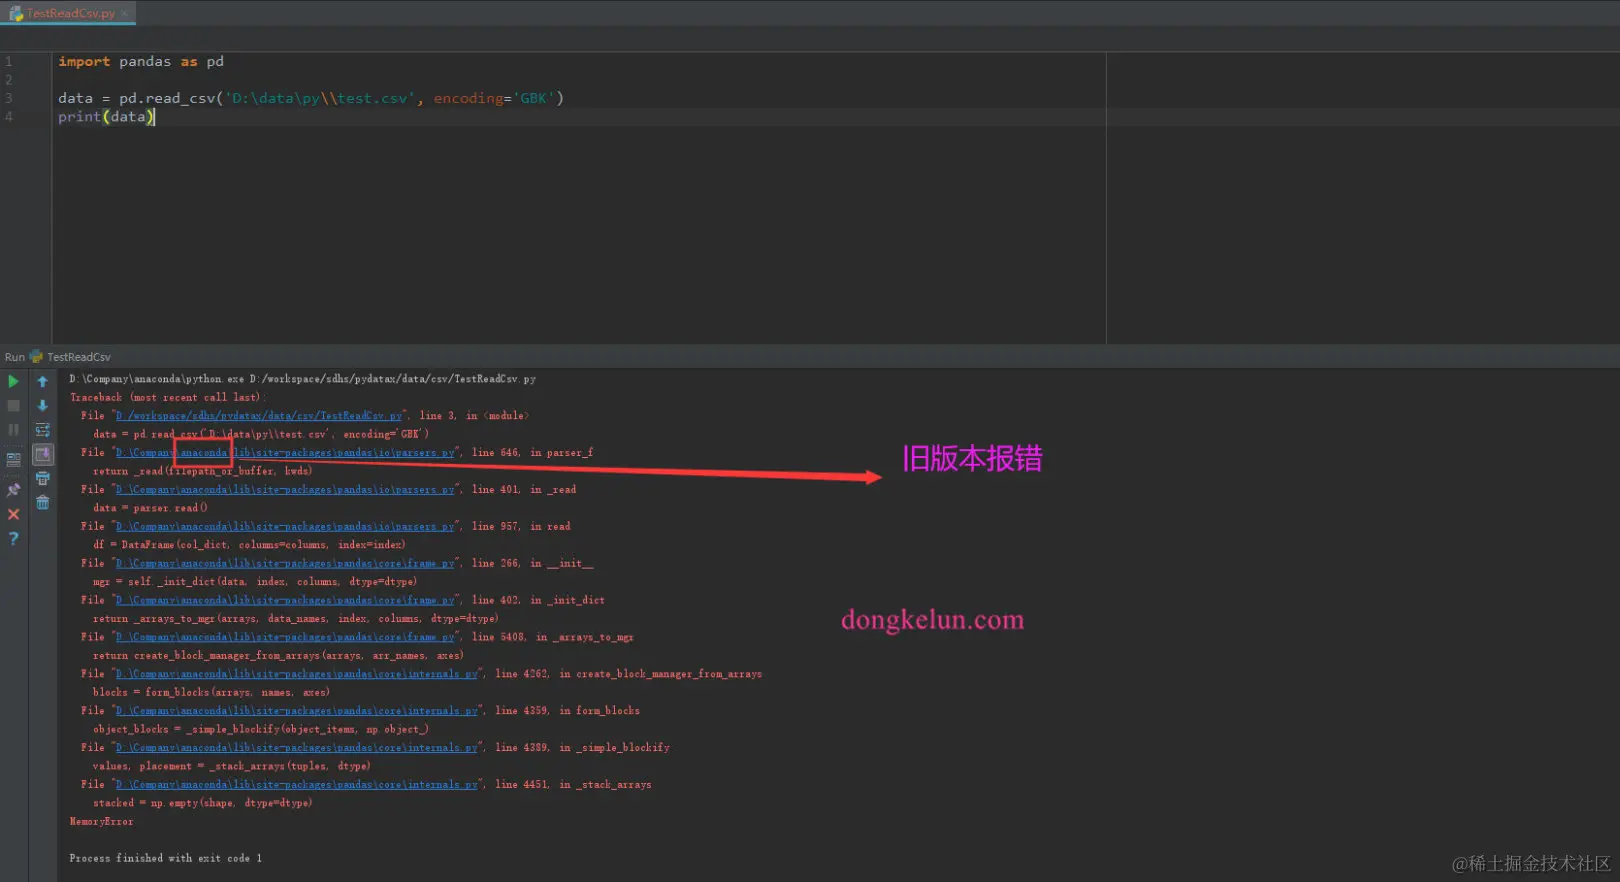The width and height of the screenshot is (1620, 882).
Task: Click the print(data) code line
Action: pyautogui.click(x=106, y=117)
